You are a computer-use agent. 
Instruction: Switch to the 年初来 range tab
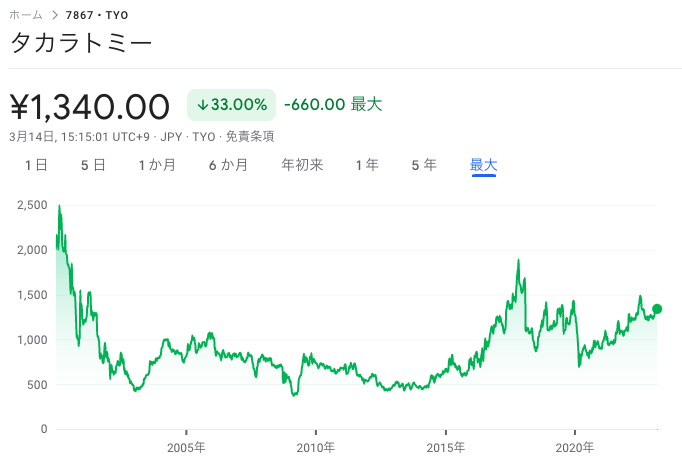302,165
